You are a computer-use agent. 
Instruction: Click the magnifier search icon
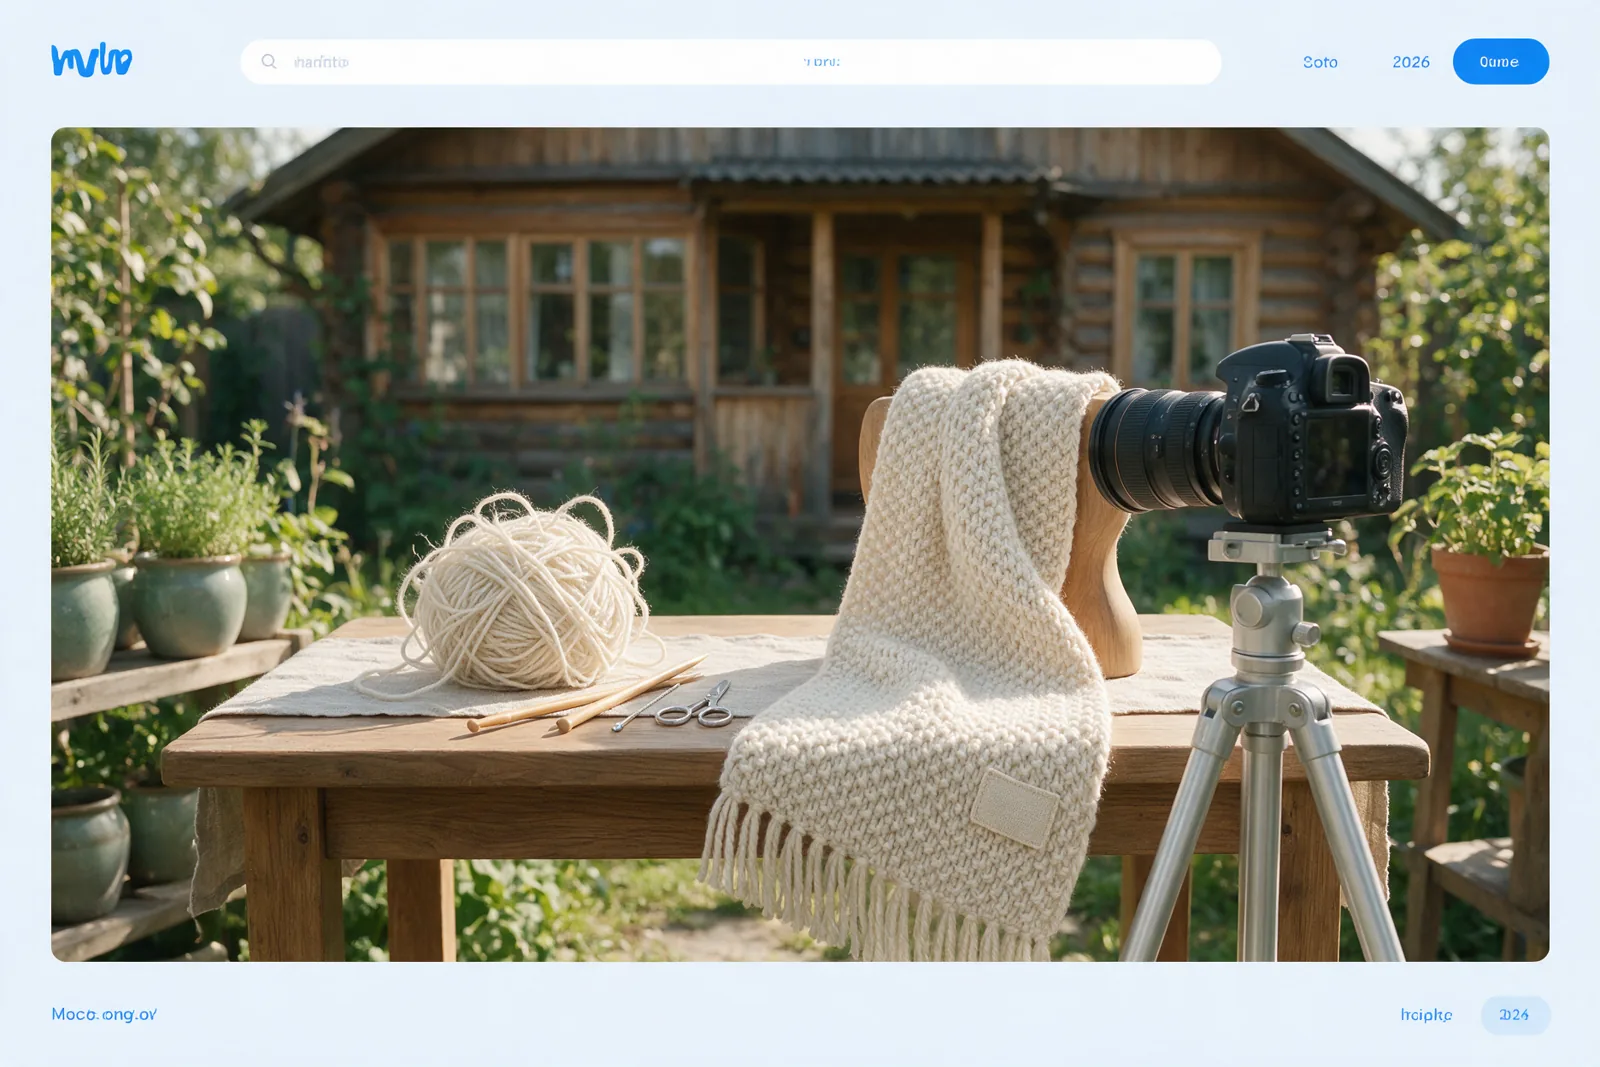tap(269, 61)
